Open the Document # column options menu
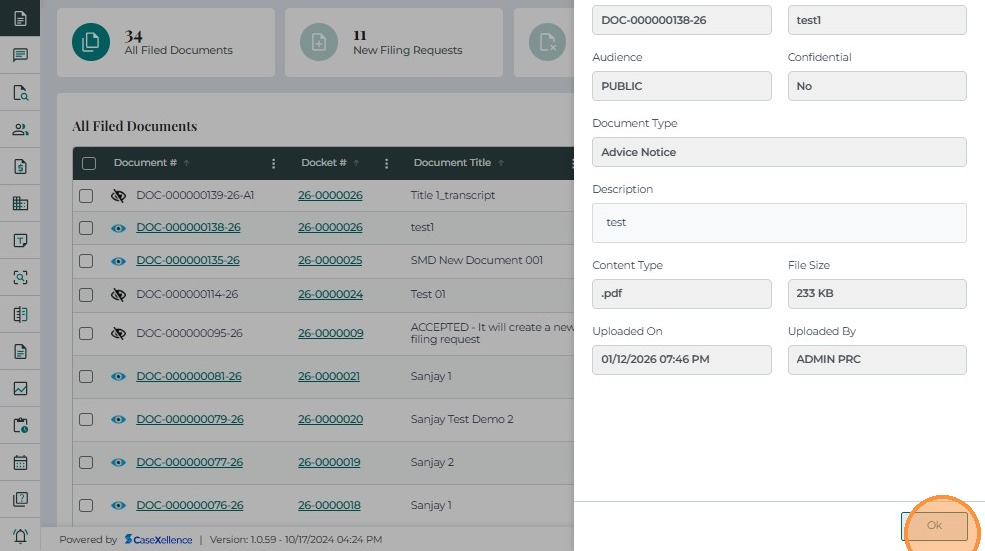The image size is (985, 551). (x=274, y=163)
